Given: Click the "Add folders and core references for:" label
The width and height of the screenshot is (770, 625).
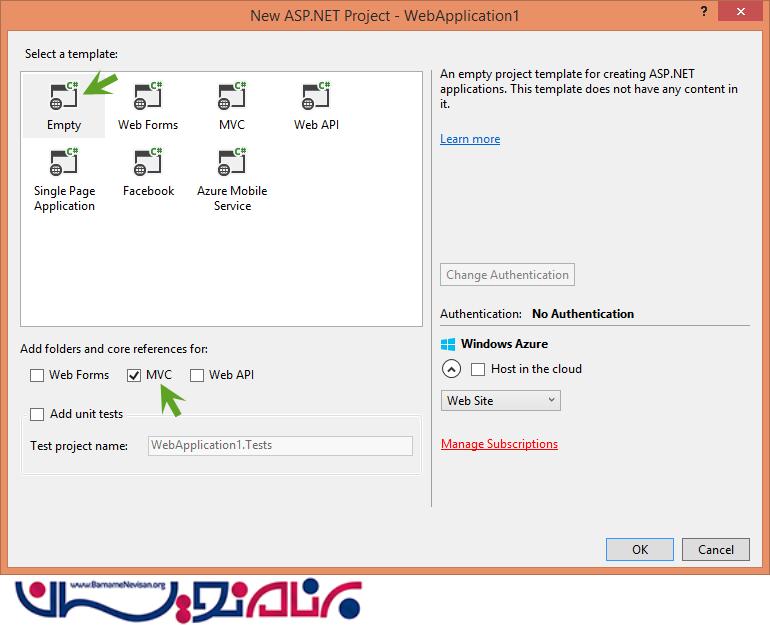Looking at the screenshot, I should coord(114,349).
